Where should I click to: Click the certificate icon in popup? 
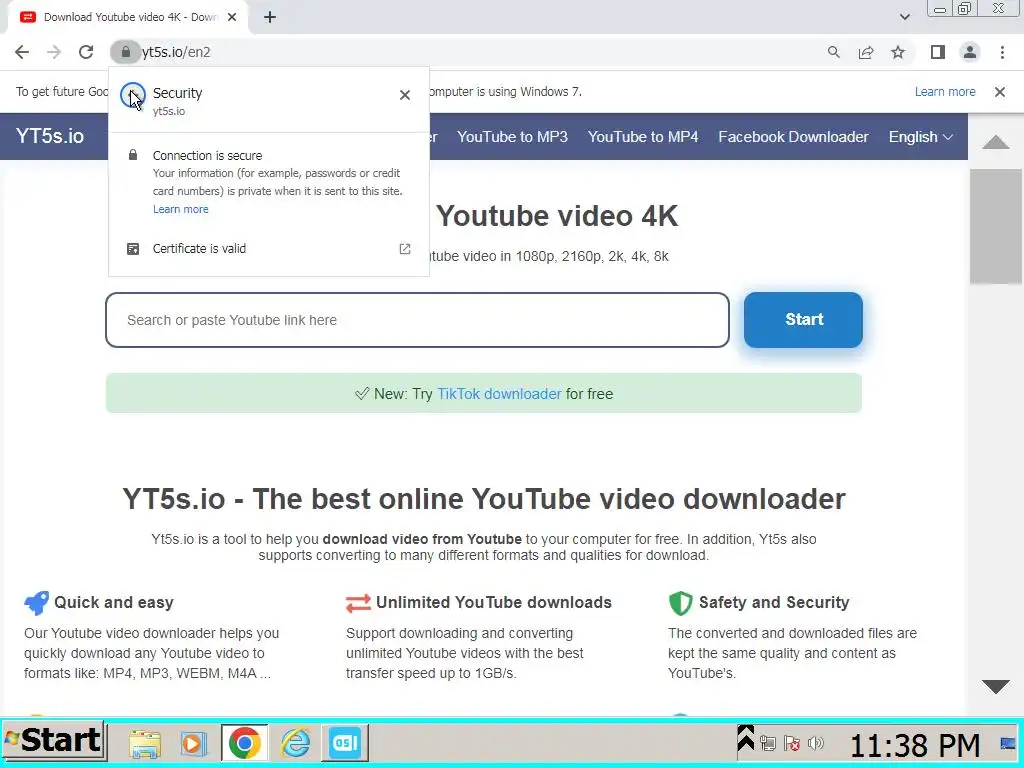click(133, 249)
